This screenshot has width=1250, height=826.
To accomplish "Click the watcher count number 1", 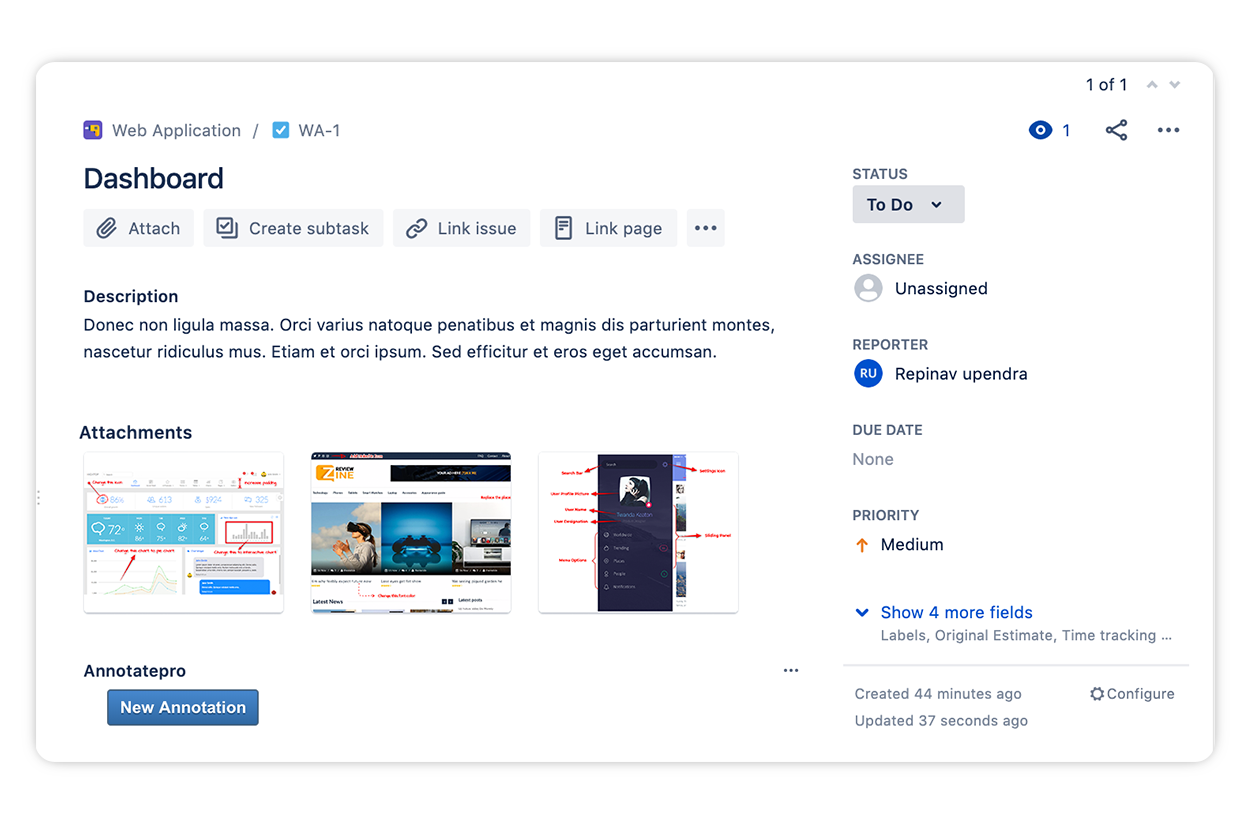I will (x=1066, y=130).
